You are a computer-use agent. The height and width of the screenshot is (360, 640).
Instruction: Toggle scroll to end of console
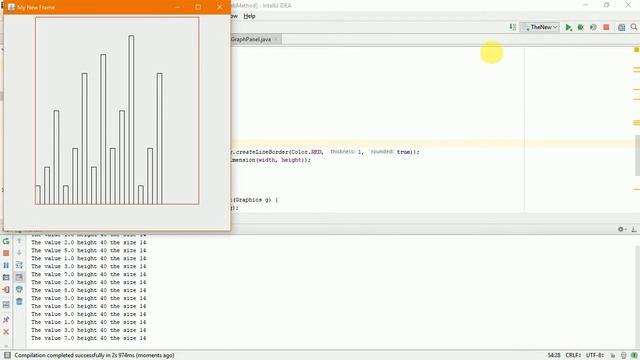pyautogui.click(x=19, y=277)
